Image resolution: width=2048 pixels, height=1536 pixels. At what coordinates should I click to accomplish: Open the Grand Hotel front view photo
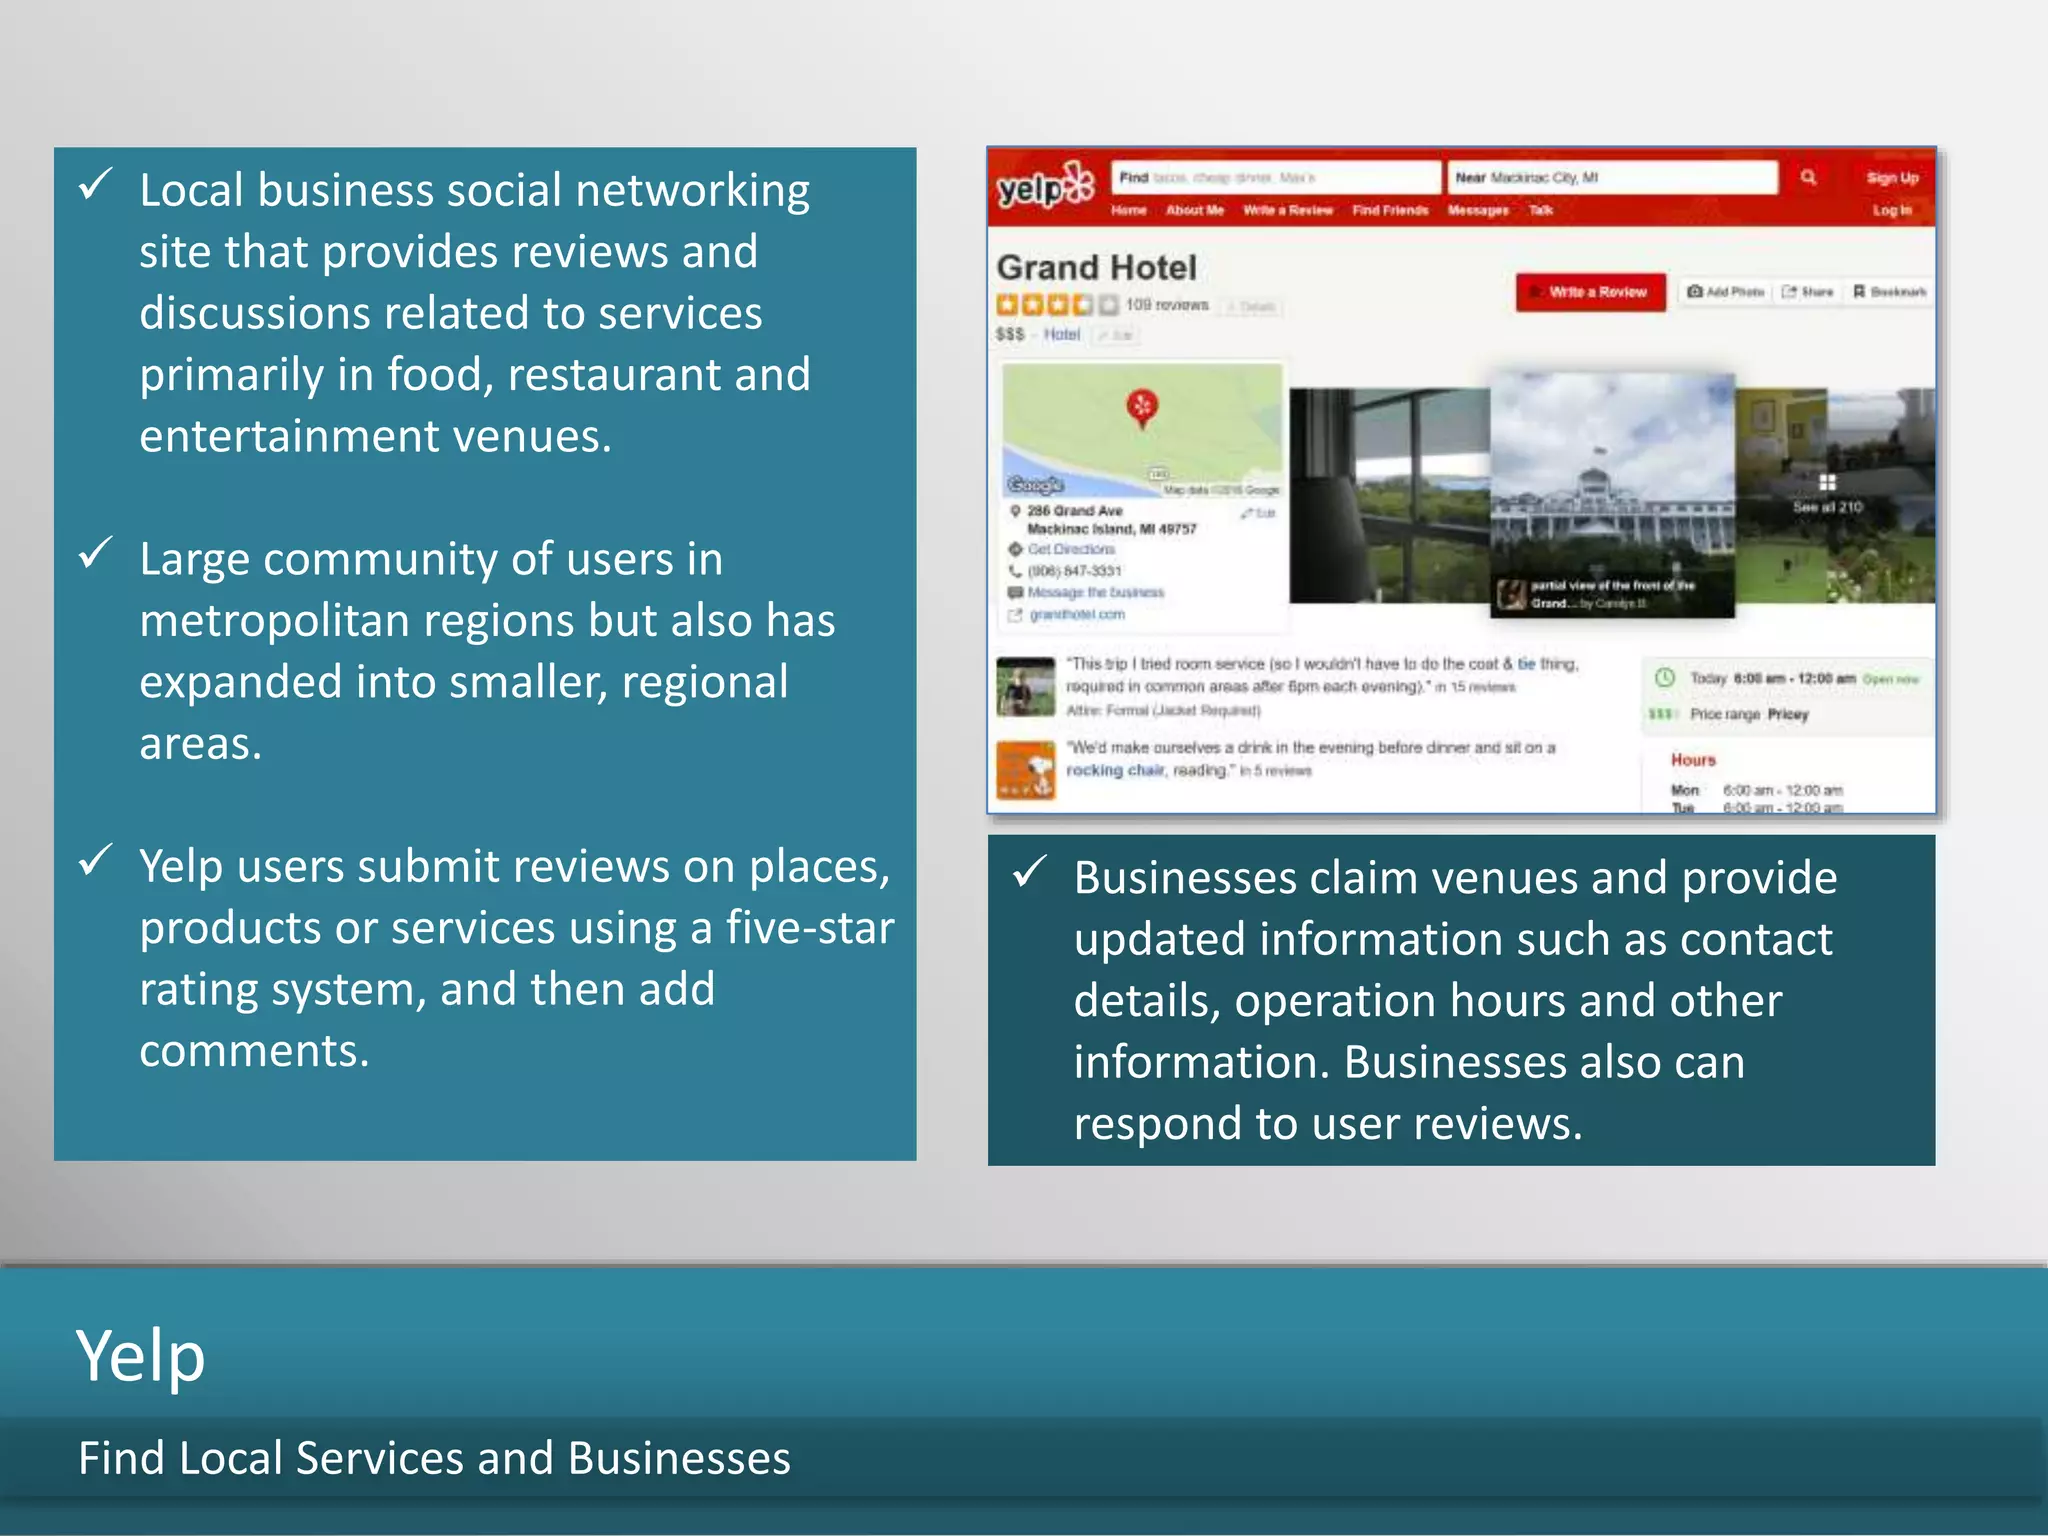pyautogui.click(x=1612, y=496)
